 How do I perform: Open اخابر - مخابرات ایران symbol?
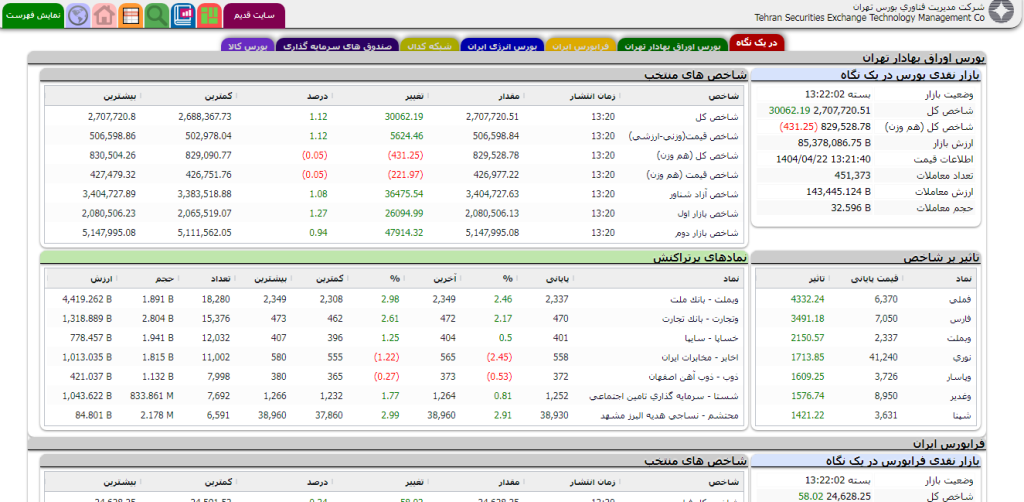click(x=700, y=357)
